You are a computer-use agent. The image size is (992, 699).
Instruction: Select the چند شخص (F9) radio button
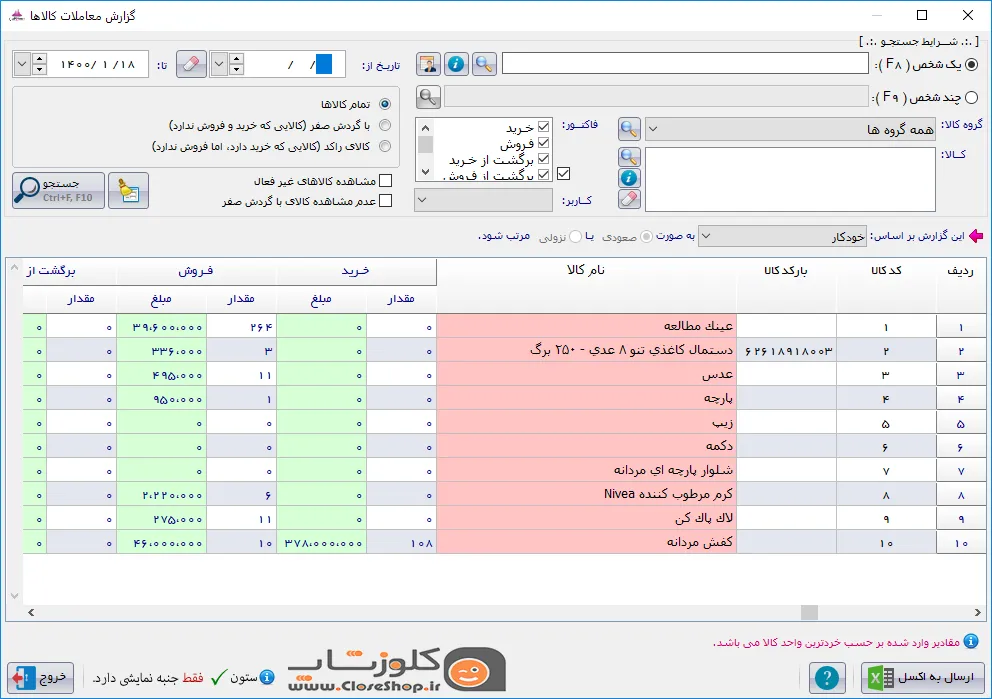click(972, 97)
